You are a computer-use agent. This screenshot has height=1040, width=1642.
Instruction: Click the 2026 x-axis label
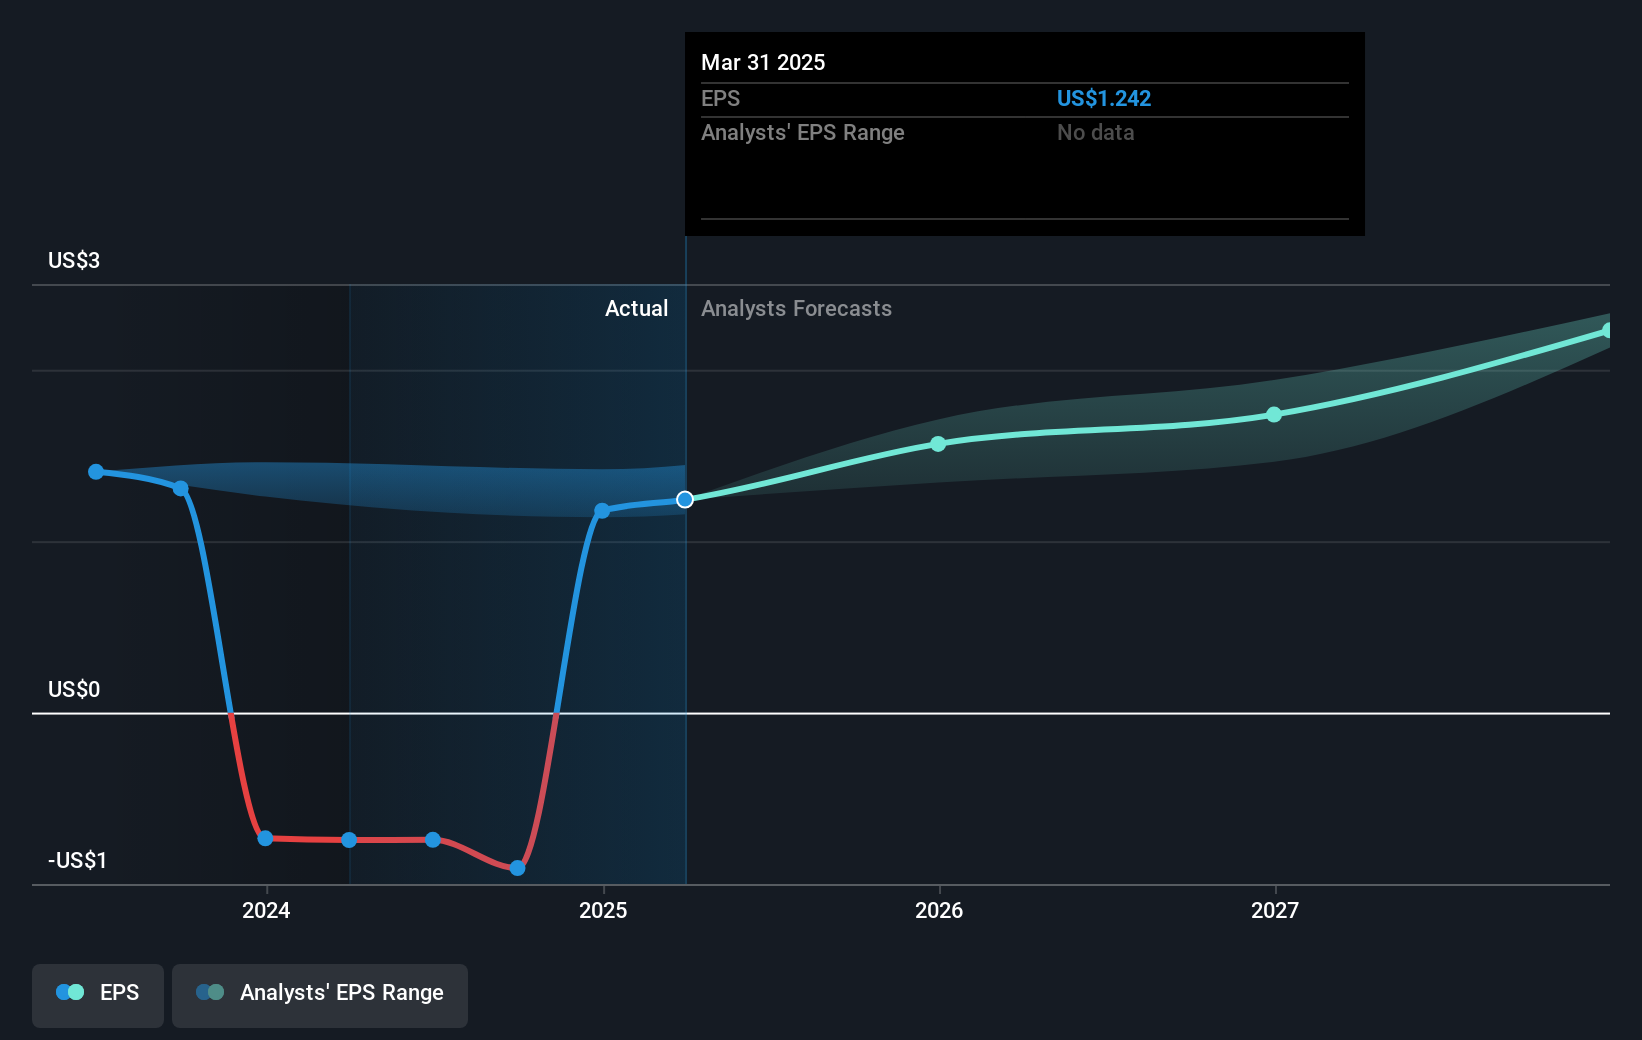[x=939, y=910]
